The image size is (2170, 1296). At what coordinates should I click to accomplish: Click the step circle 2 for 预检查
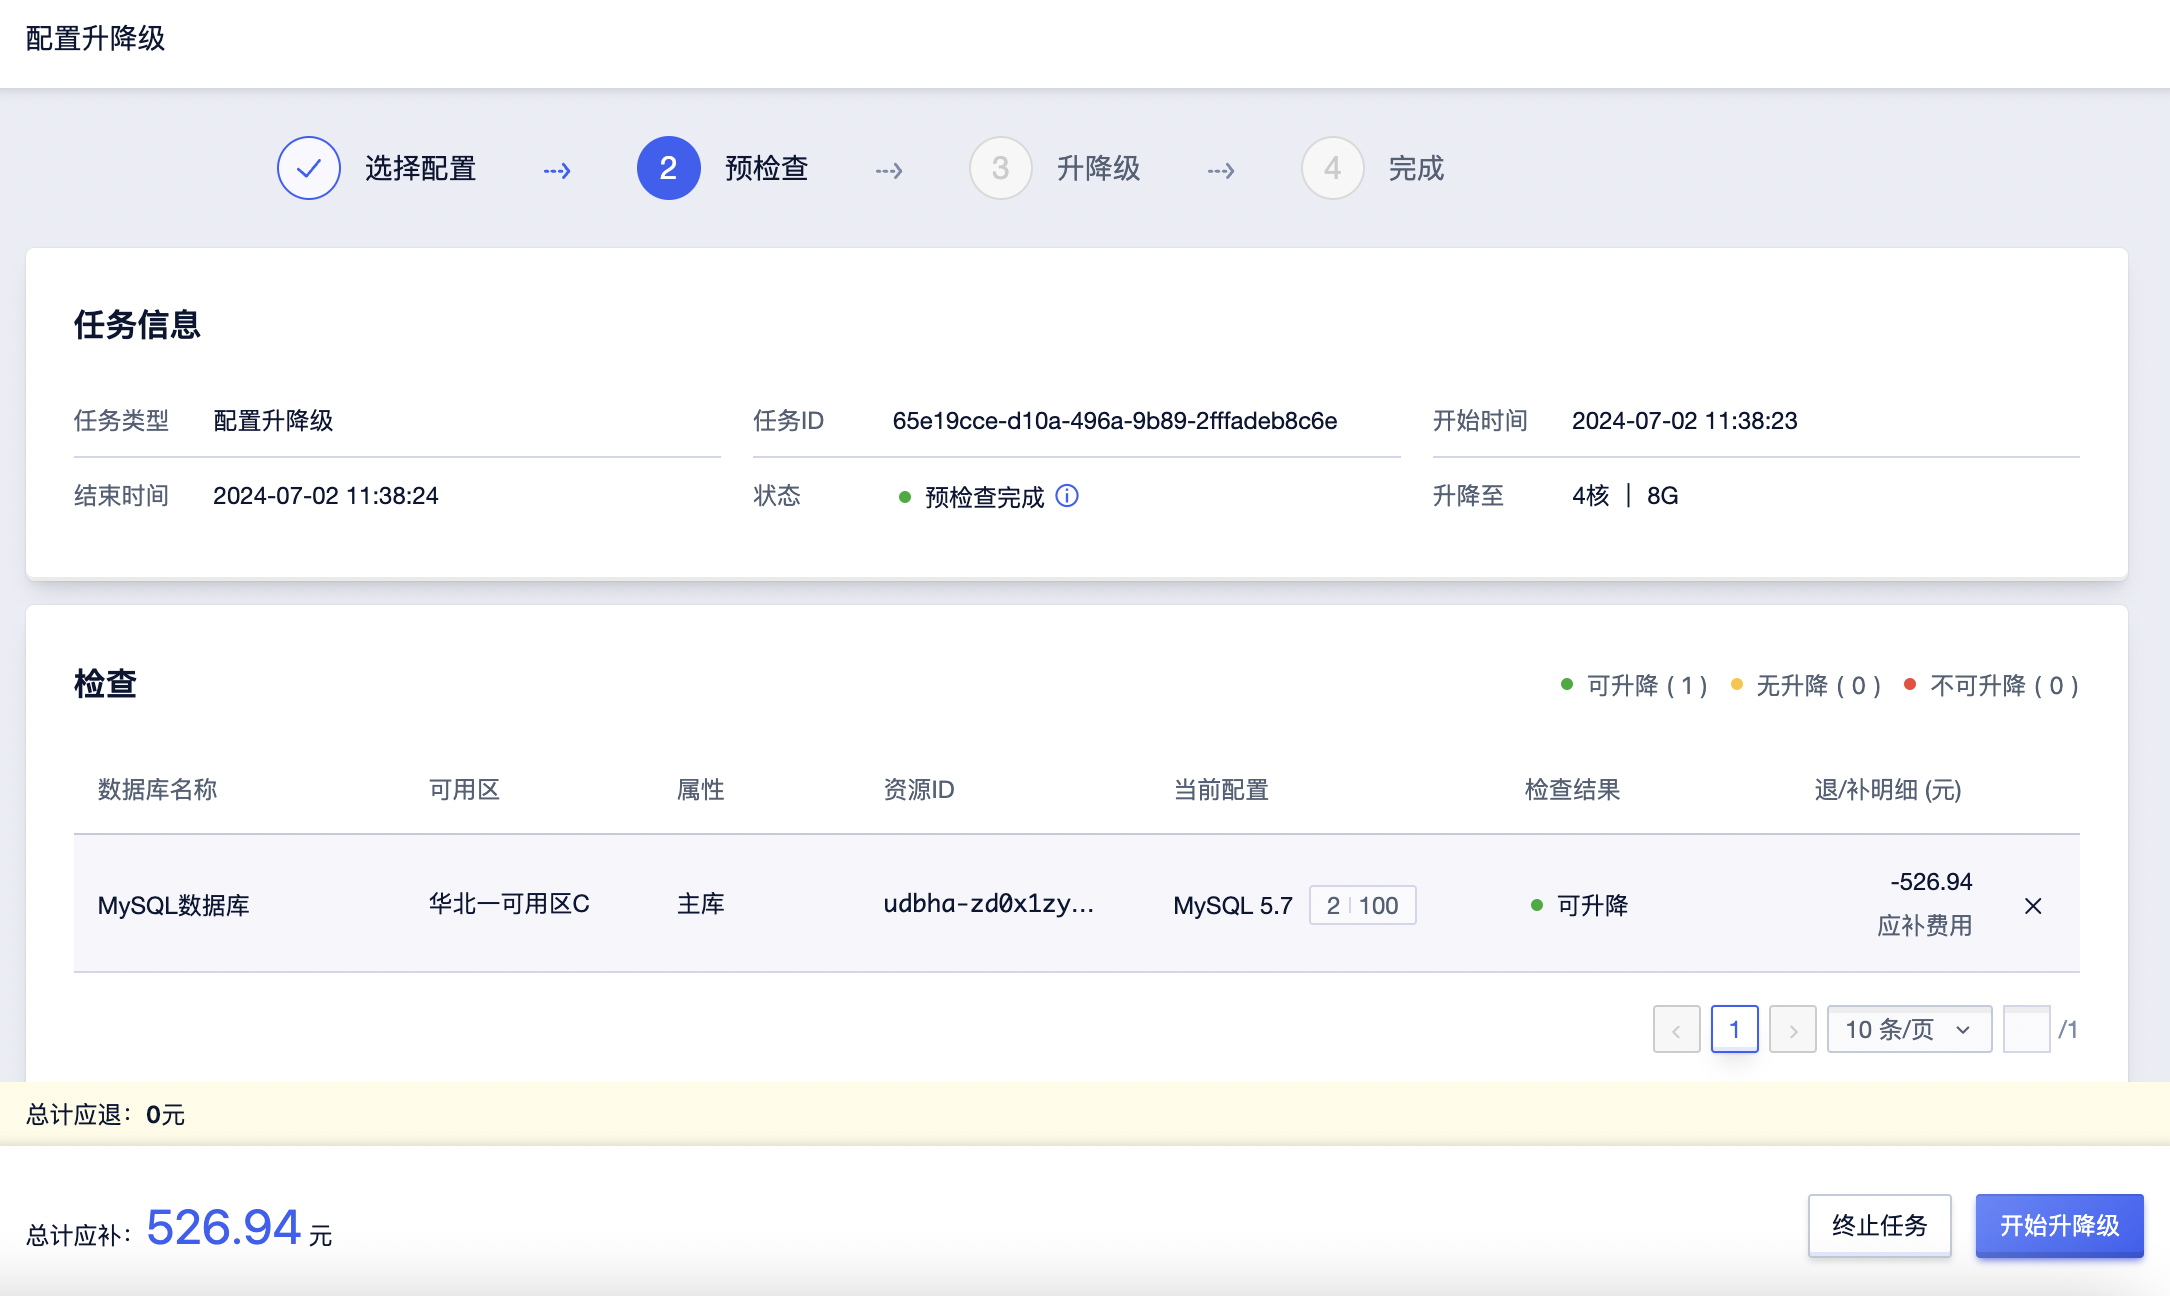(668, 168)
